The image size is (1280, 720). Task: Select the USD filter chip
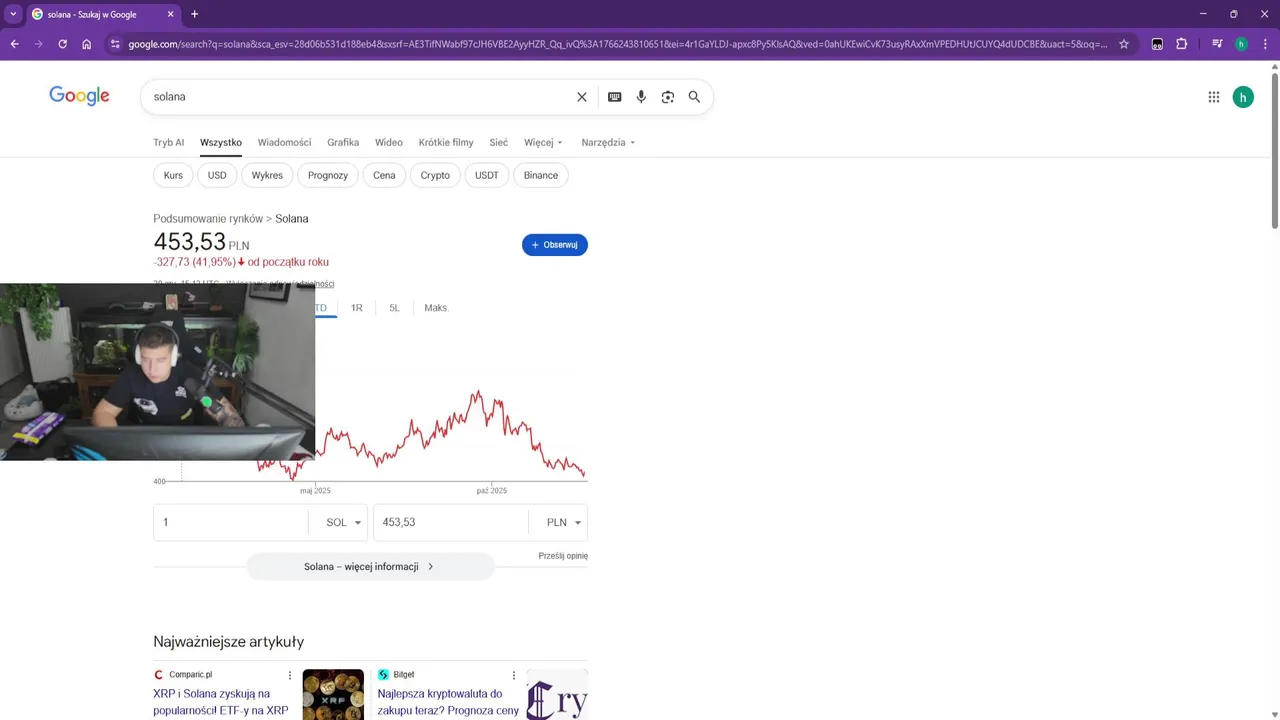217,175
